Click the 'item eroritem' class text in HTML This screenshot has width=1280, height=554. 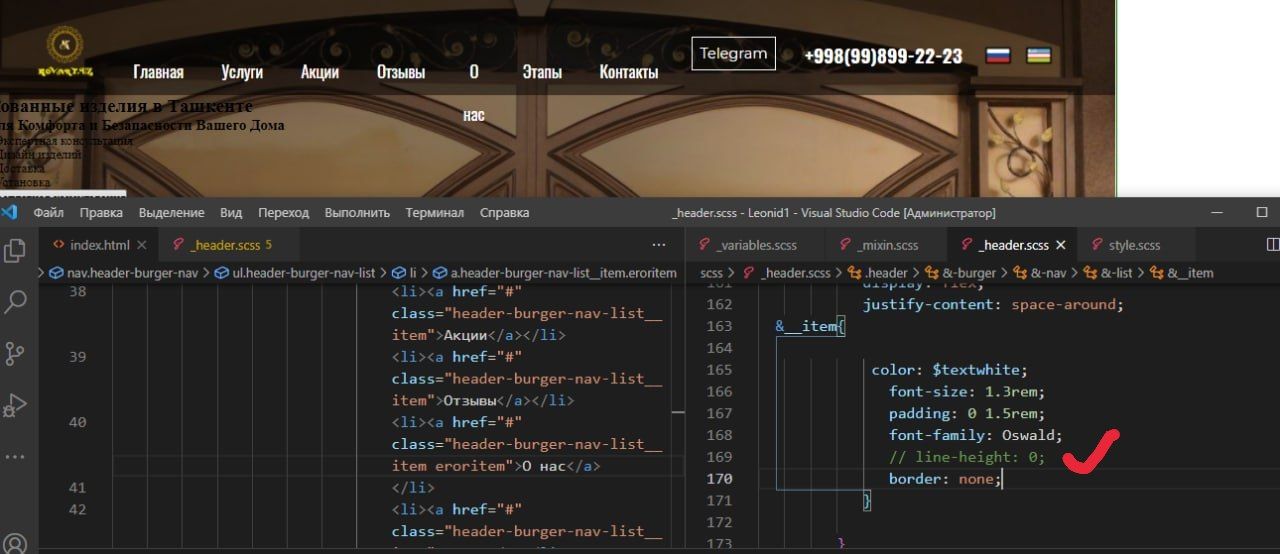[449, 466]
